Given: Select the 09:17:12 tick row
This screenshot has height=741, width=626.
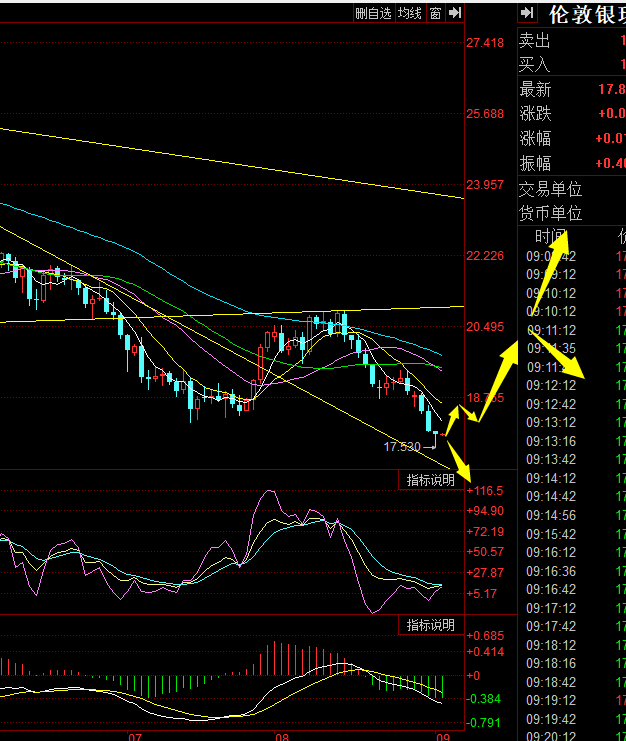Looking at the screenshot, I should [x=572, y=609].
